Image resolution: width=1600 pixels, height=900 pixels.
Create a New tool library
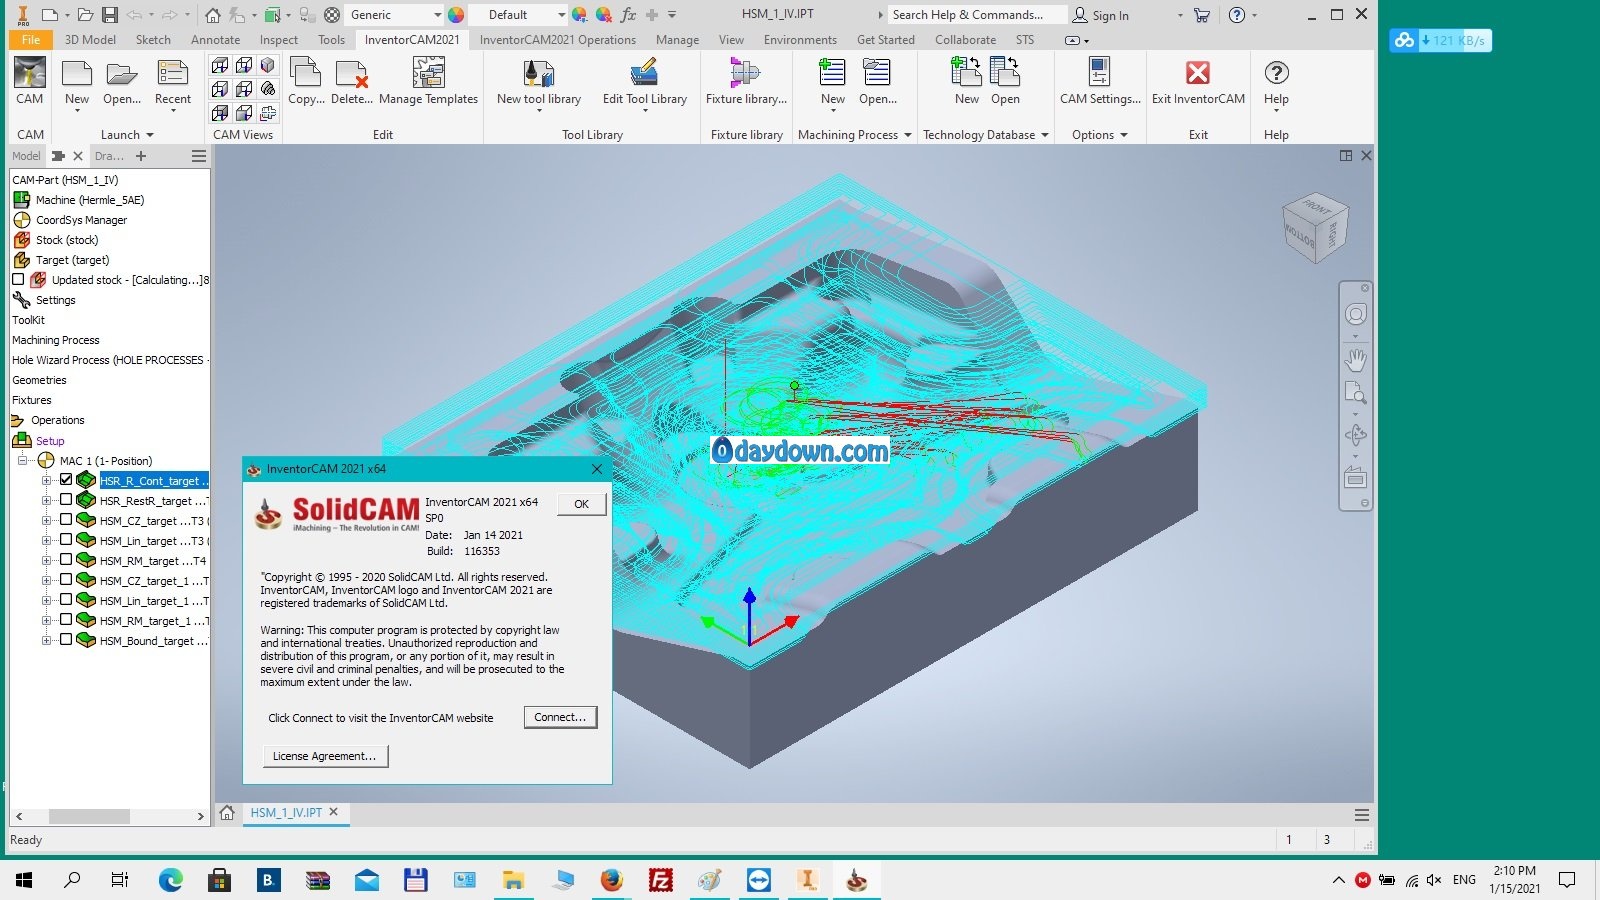(x=538, y=83)
